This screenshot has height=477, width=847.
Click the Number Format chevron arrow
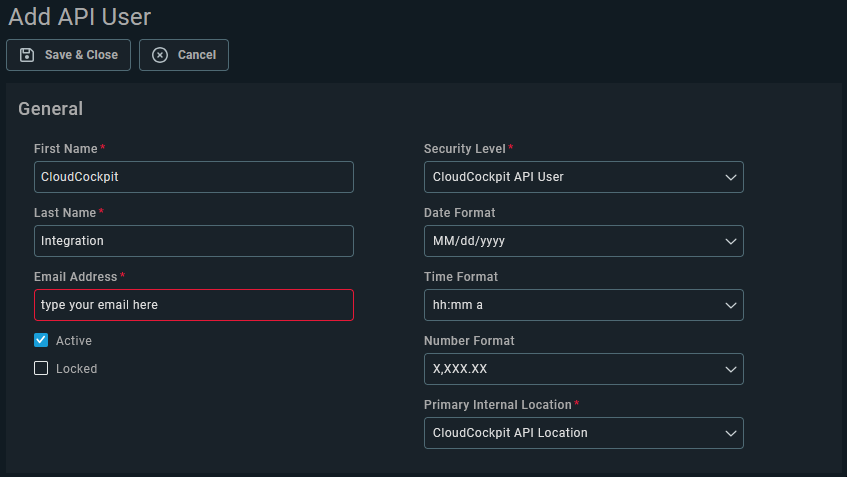pyautogui.click(x=731, y=369)
